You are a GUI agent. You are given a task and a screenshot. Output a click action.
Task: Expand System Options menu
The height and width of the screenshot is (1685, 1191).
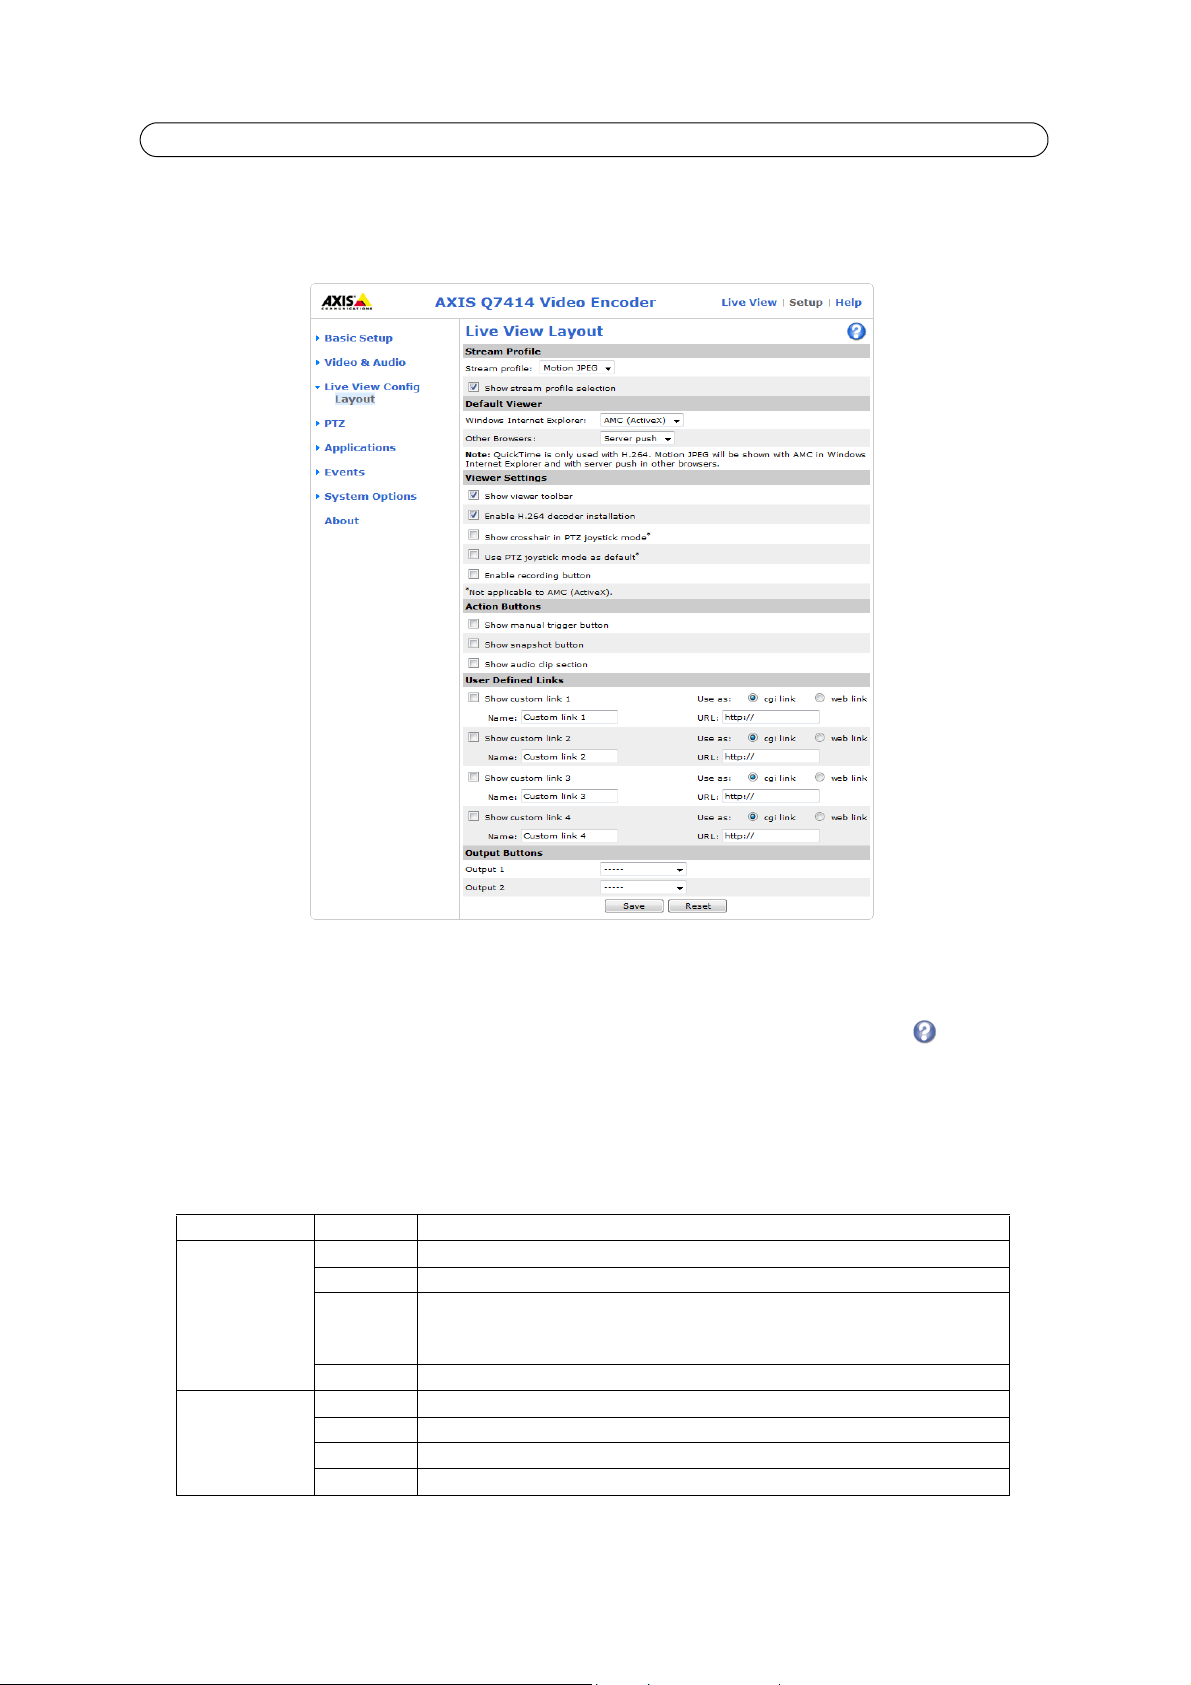(370, 496)
